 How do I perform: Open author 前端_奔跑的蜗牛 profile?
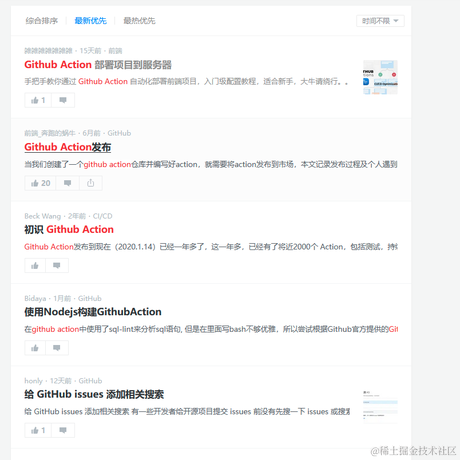(x=50, y=133)
